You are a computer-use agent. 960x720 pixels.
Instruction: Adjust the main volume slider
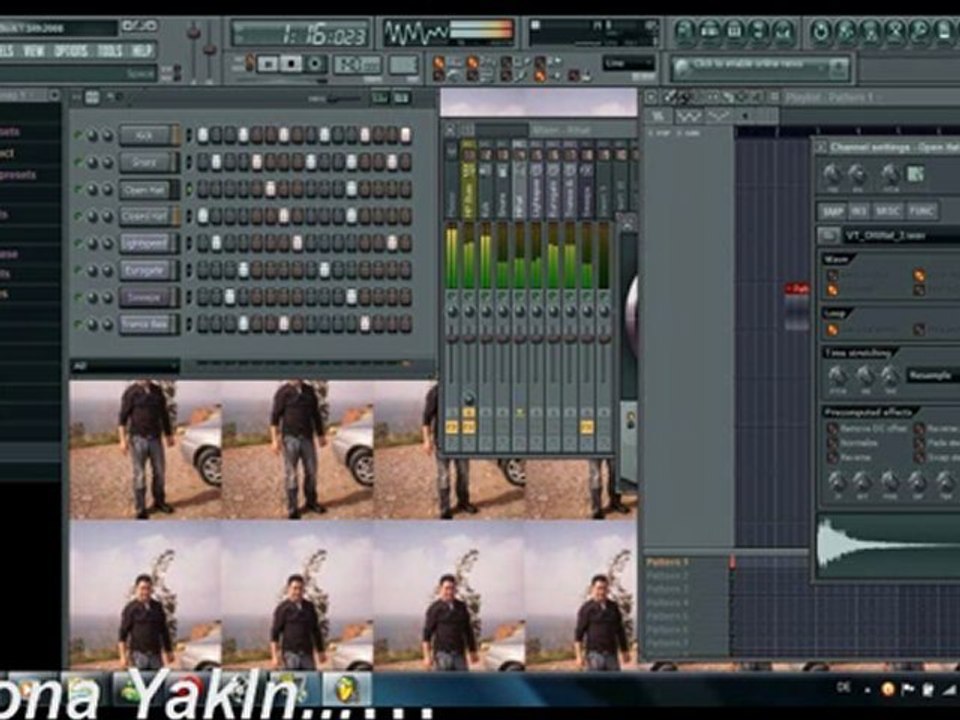pyautogui.click(x=193, y=49)
